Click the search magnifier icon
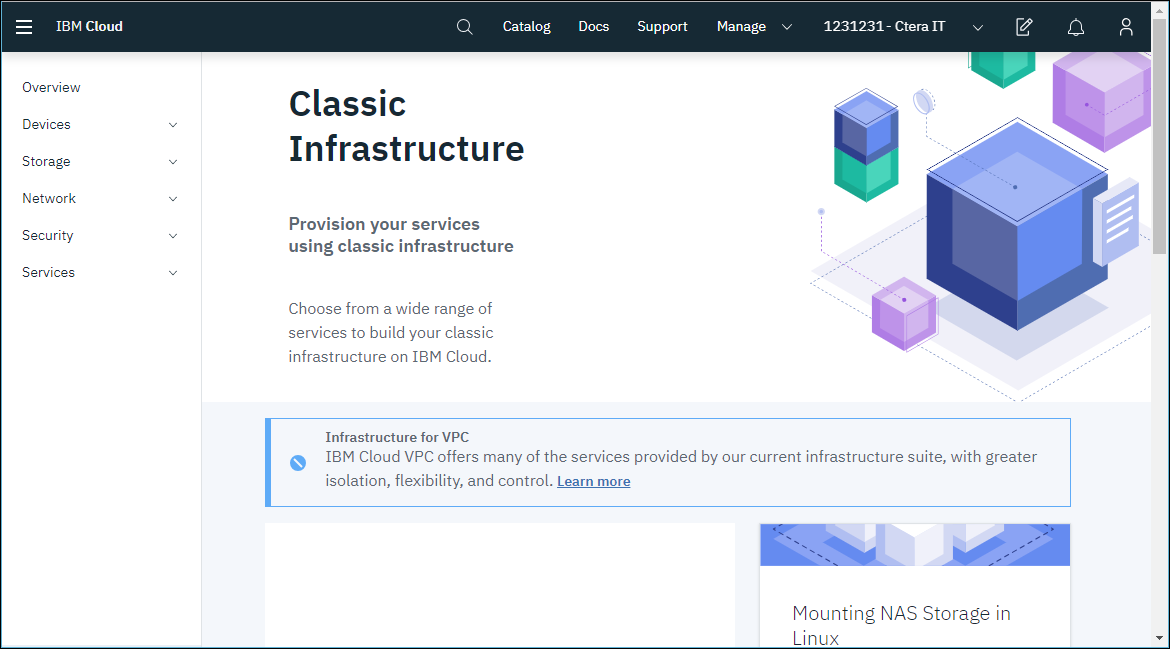 [464, 27]
